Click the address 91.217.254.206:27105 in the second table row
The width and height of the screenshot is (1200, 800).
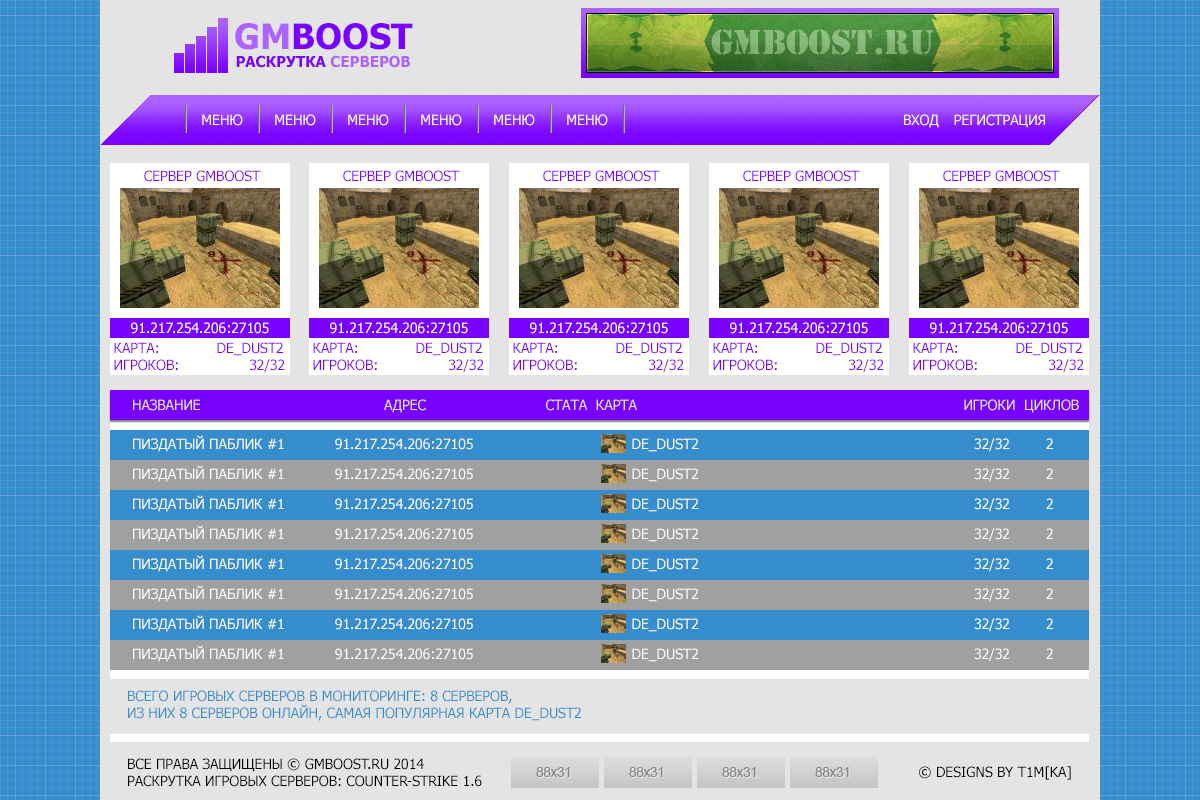click(404, 474)
